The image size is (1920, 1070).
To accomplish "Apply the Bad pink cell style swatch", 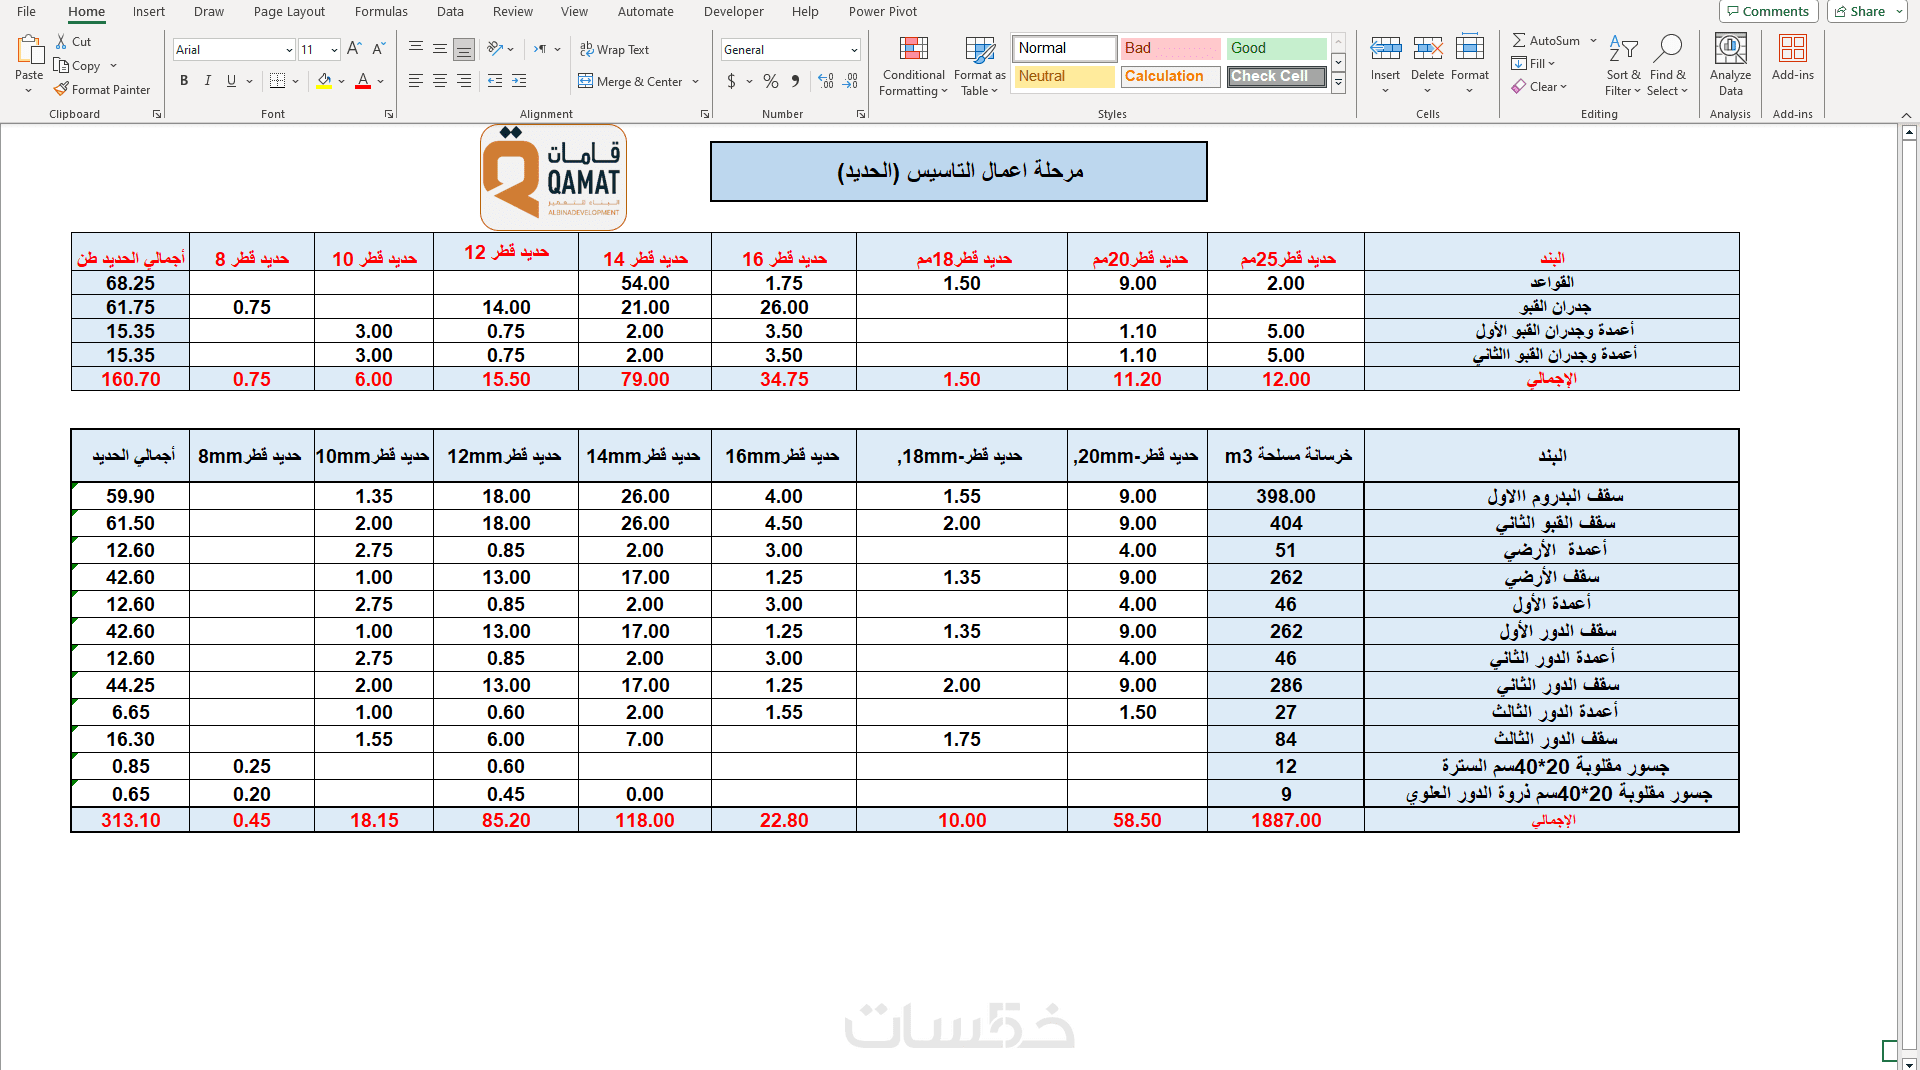I will 1170,48.
